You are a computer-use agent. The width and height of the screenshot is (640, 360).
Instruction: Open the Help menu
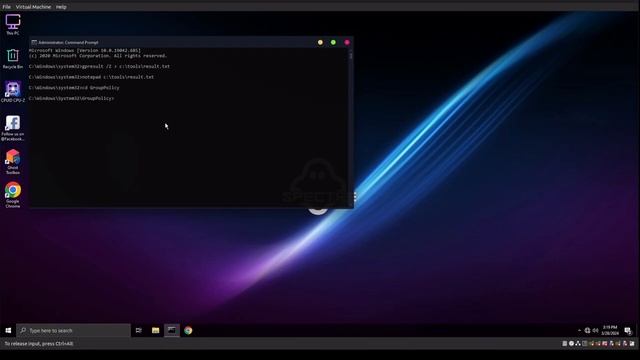point(61,7)
